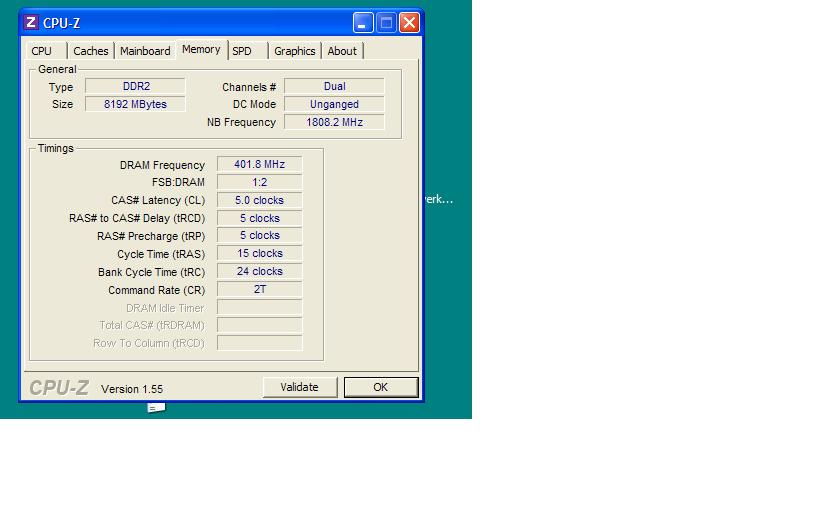The width and height of the screenshot is (840, 525).
Task: Click the DRAM Frequency 401.8 MHz value
Action: pos(260,164)
